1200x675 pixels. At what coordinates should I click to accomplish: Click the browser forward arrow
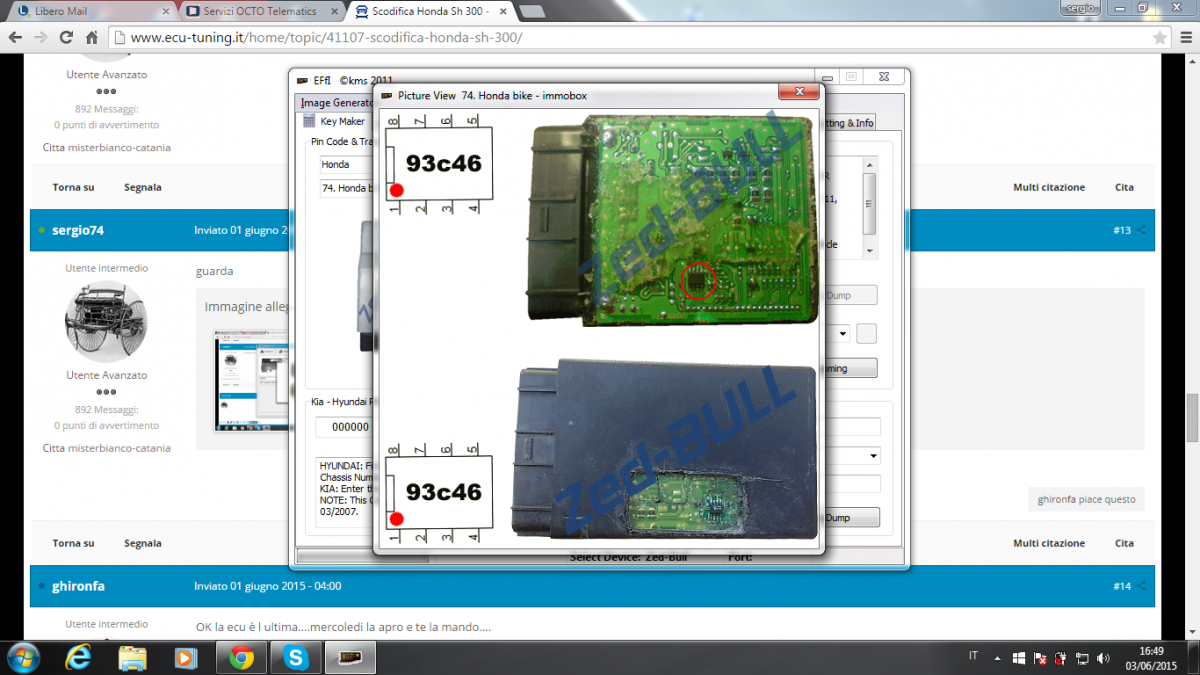point(40,38)
